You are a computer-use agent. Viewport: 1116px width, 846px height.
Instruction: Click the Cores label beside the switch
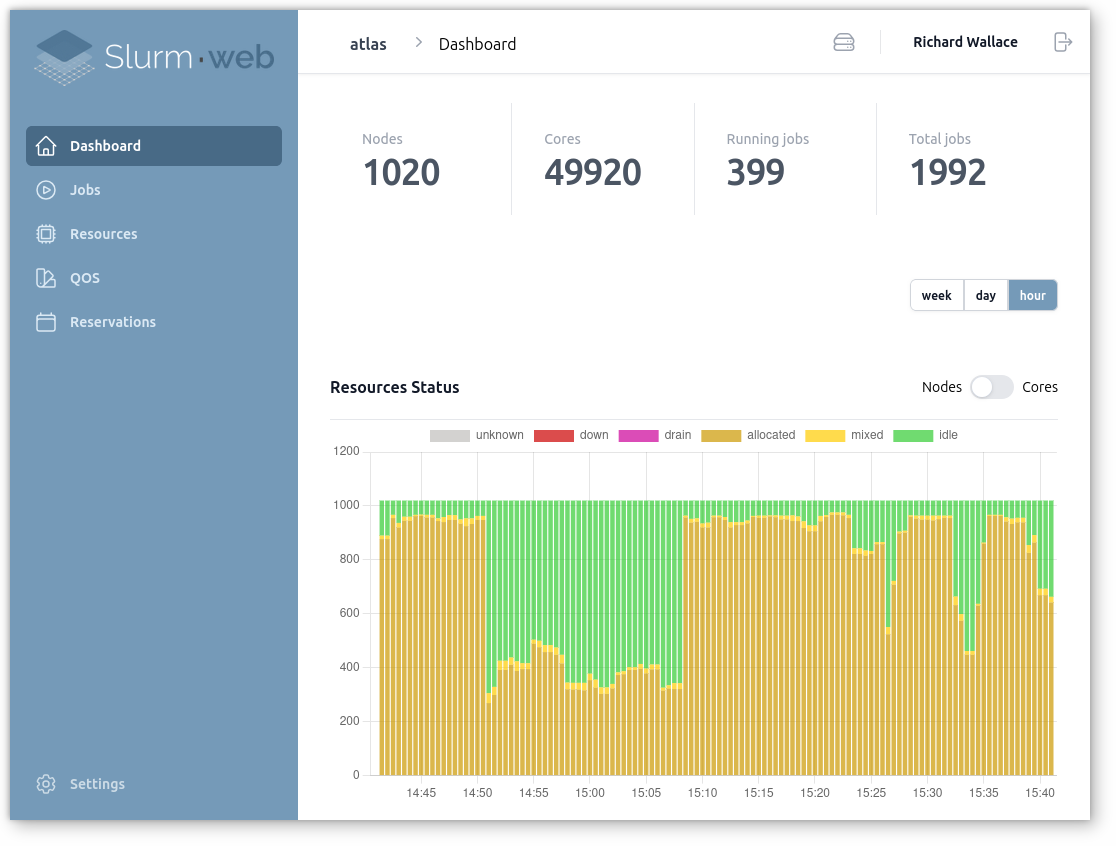1040,387
